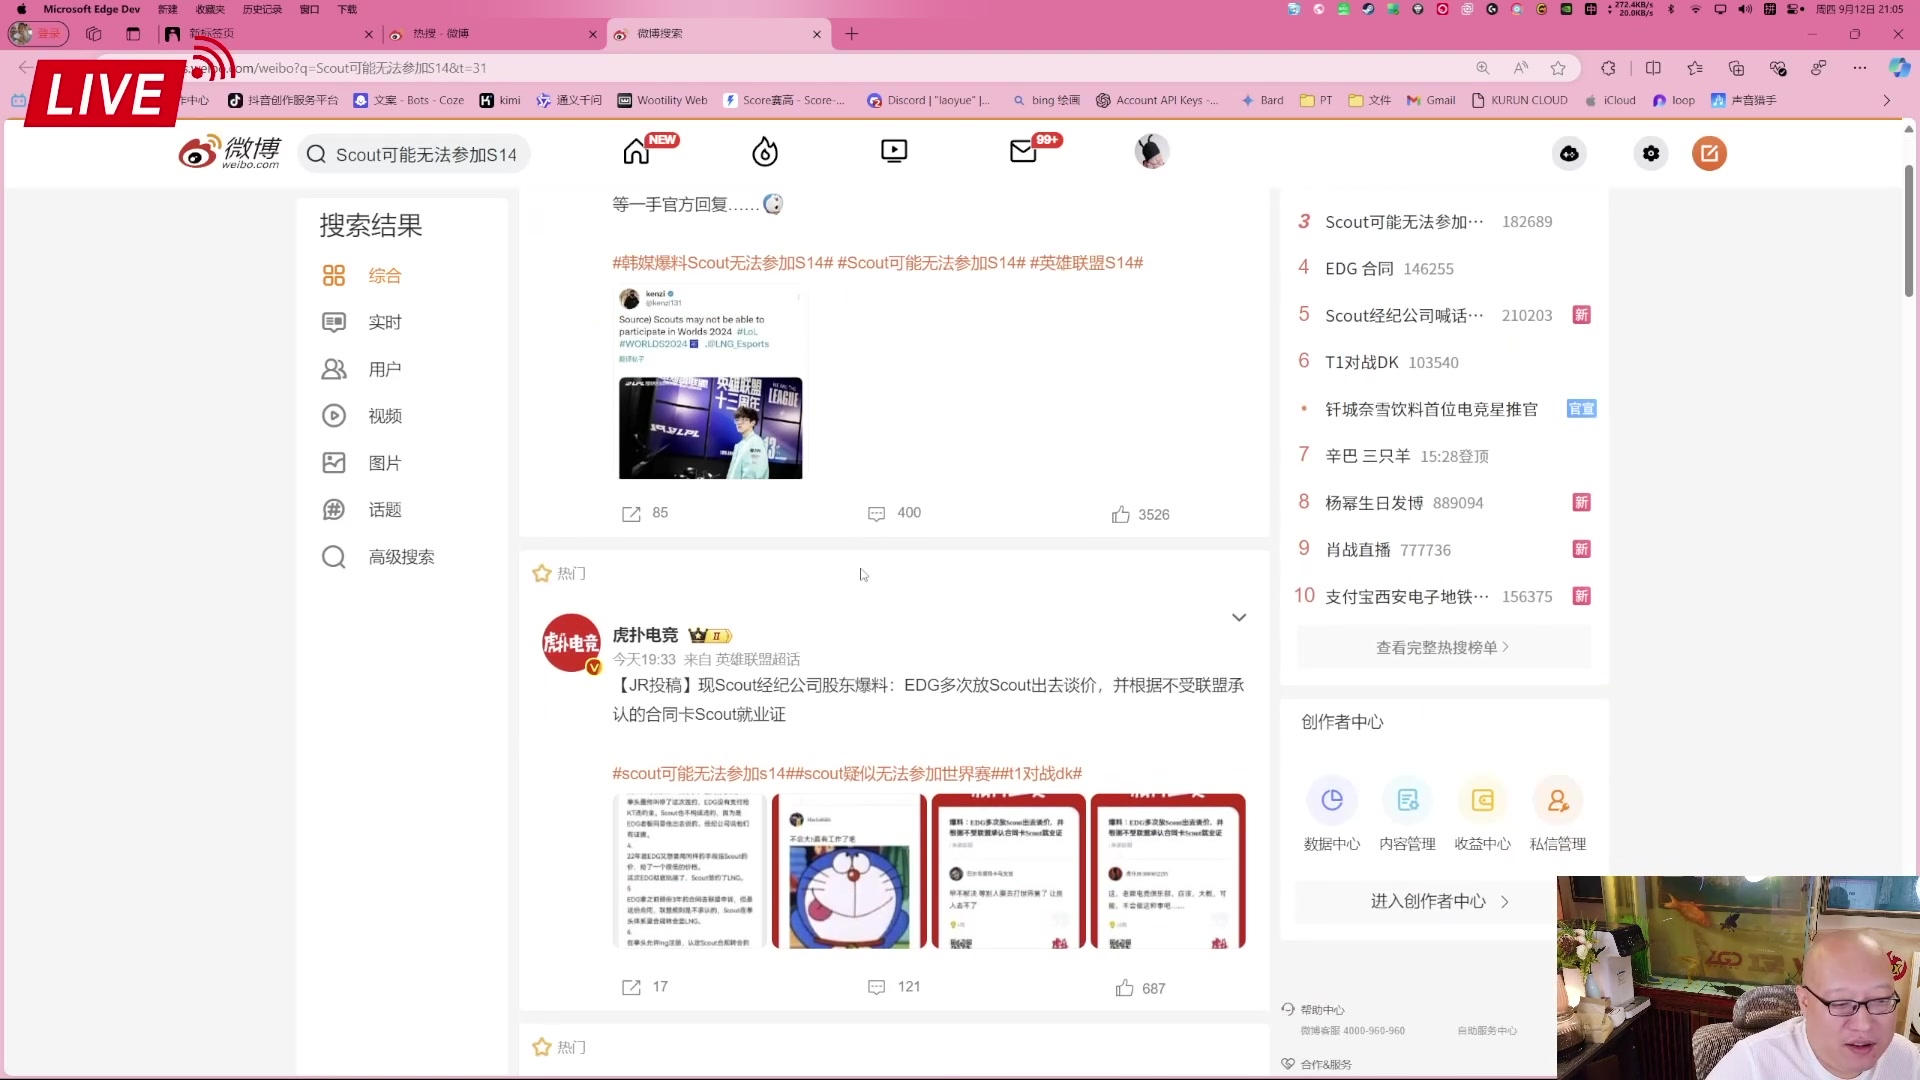The width and height of the screenshot is (1920, 1080).
Task: Open browser extensions puzzle icon
Action: pyautogui.click(x=1608, y=68)
